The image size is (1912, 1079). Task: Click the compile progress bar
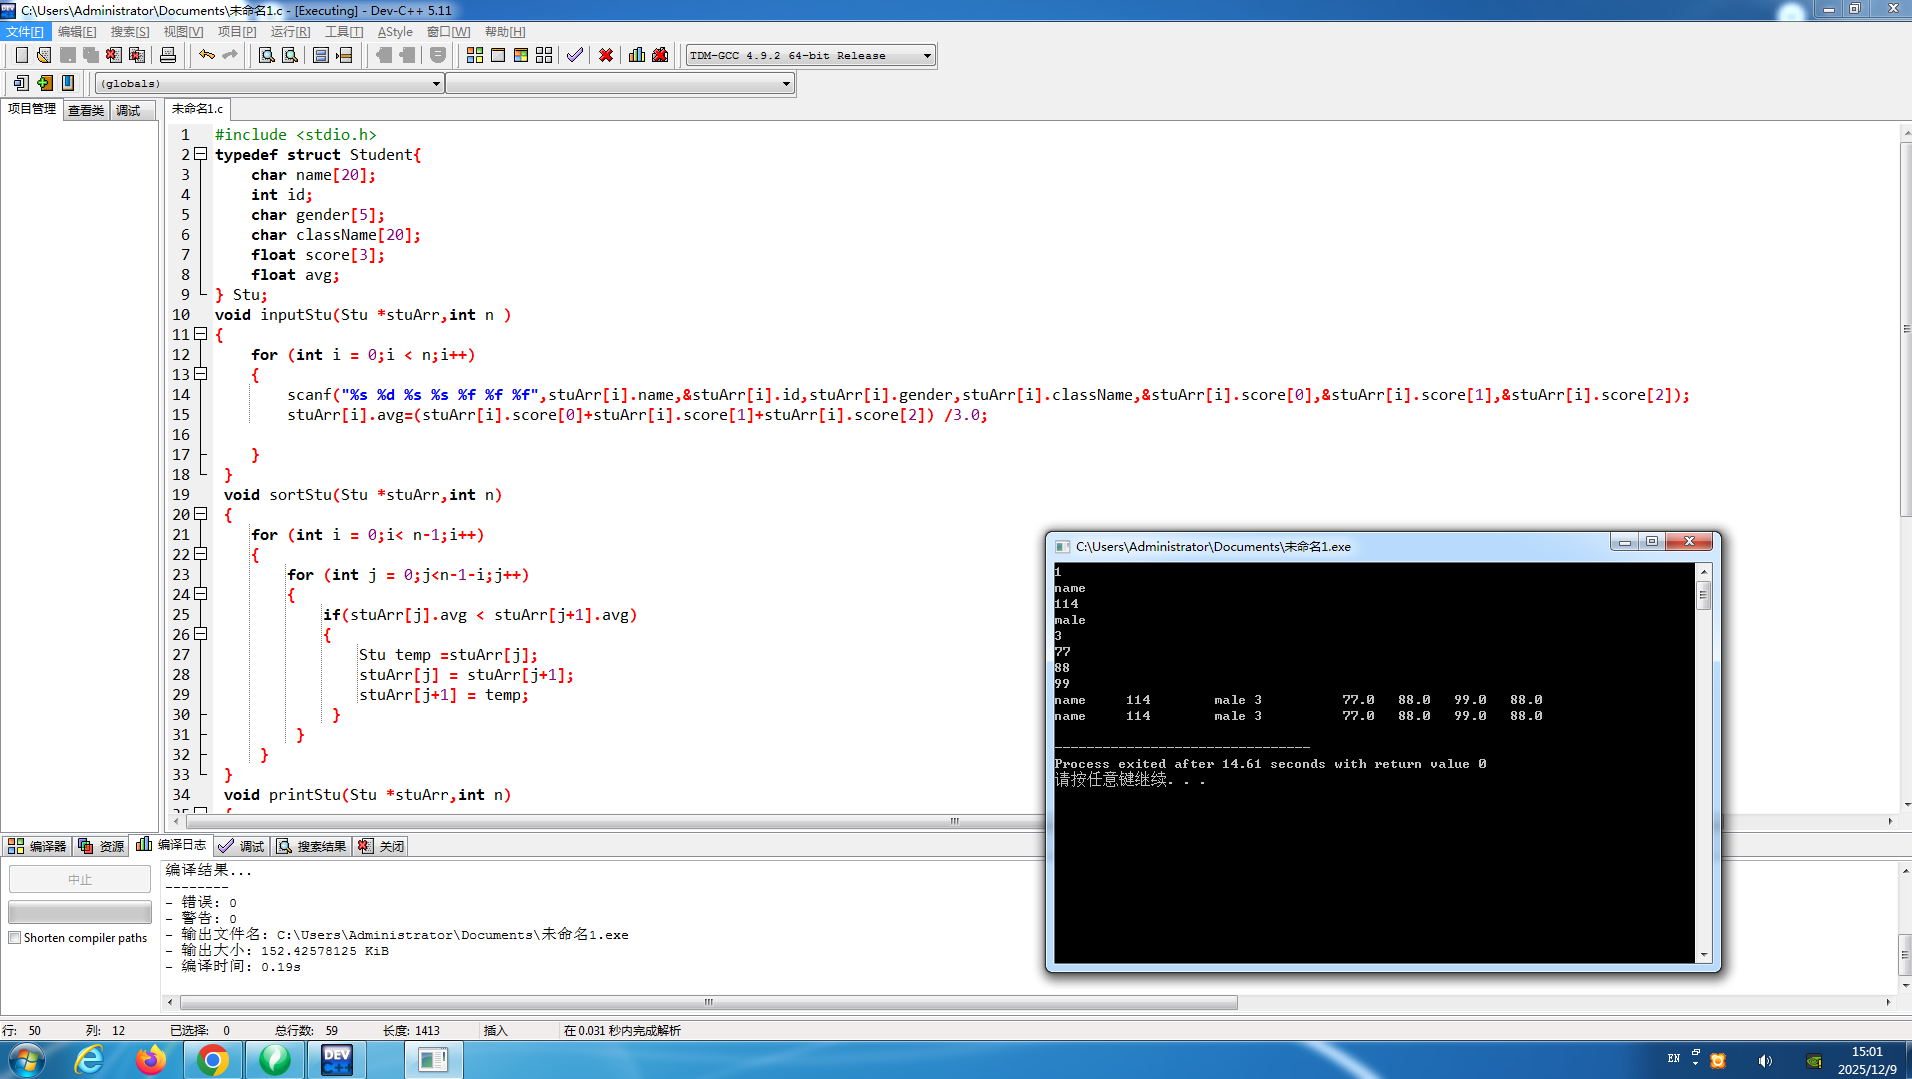[x=80, y=912]
